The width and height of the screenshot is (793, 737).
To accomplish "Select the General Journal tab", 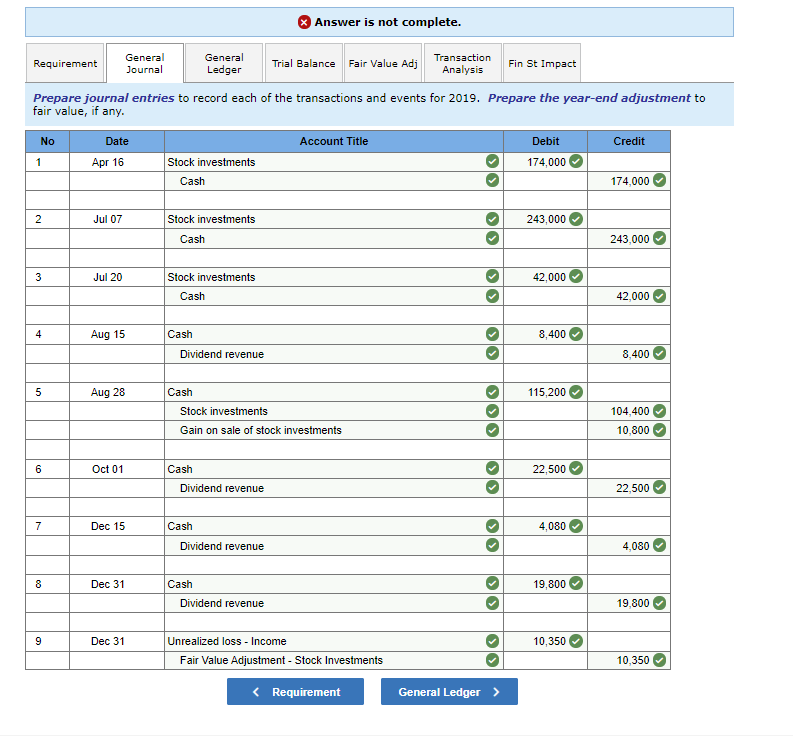I will point(145,63).
